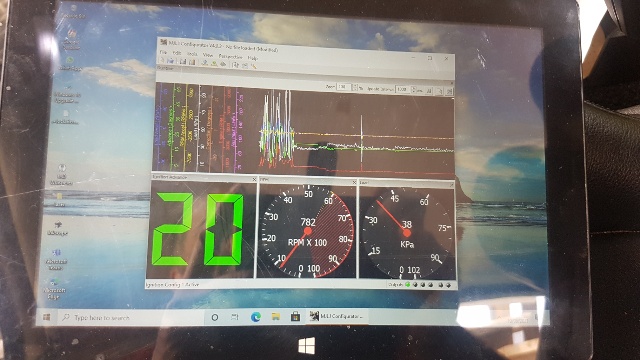
Task: Click the New file toolbar icon
Action: [161, 60]
